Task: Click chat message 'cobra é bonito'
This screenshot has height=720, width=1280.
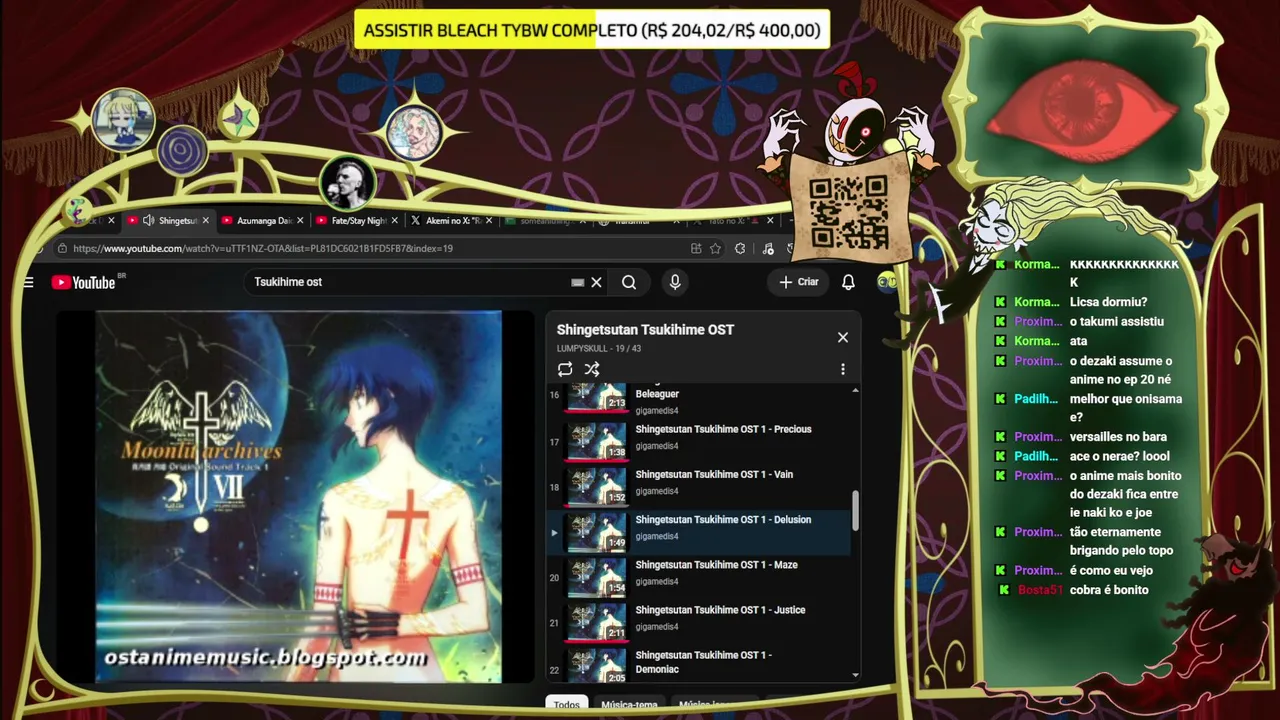Action: point(1109,590)
